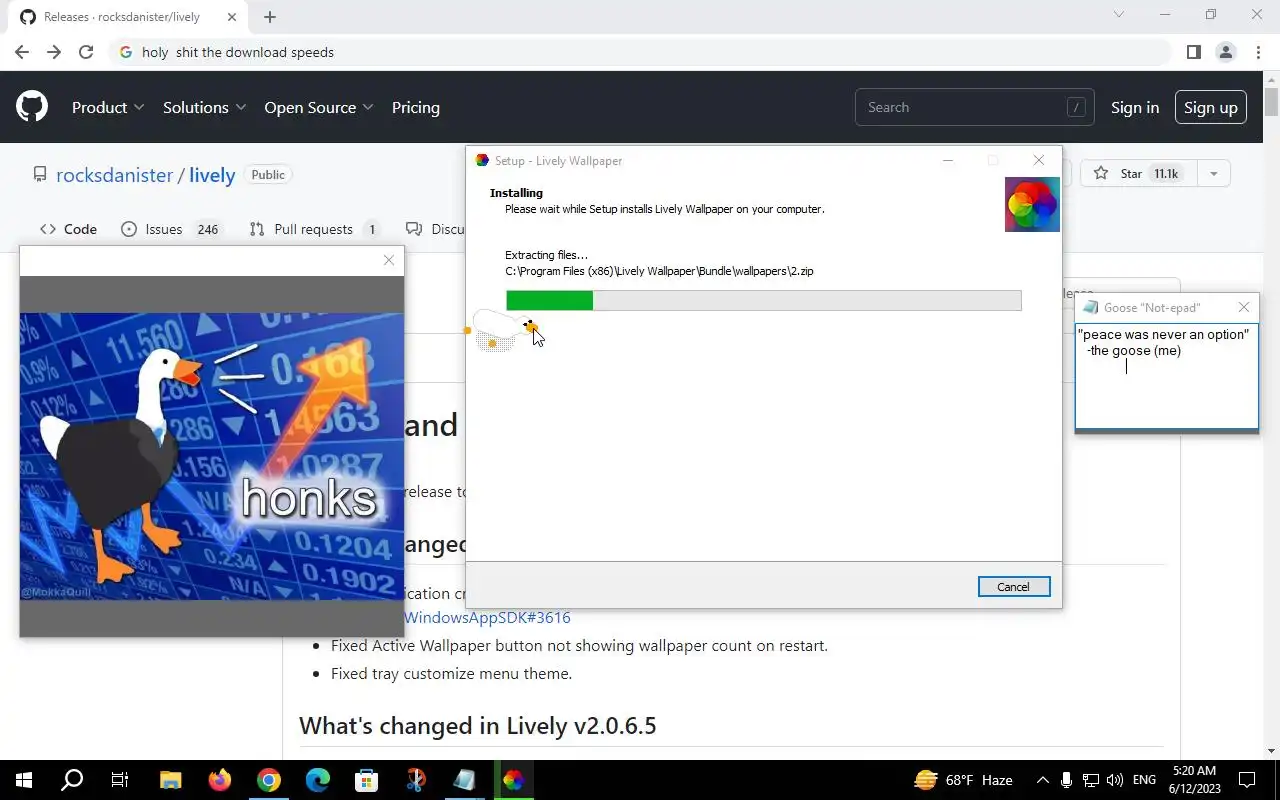Viewport: 1280px width, 800px height.
Task: Click the honks goose meme image
Action: [212, 456]
